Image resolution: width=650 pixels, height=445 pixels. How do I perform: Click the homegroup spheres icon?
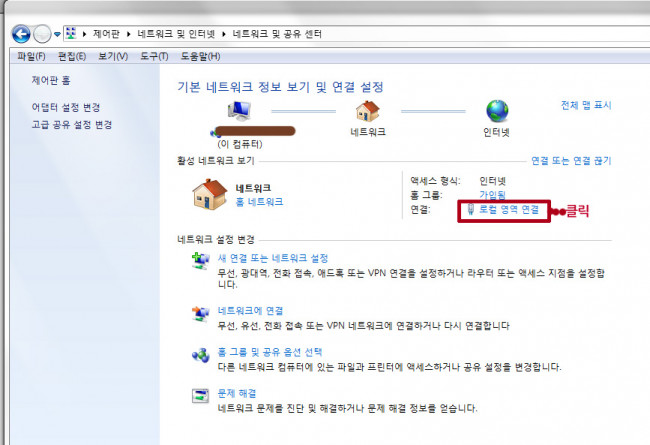[x=201, y=355]
